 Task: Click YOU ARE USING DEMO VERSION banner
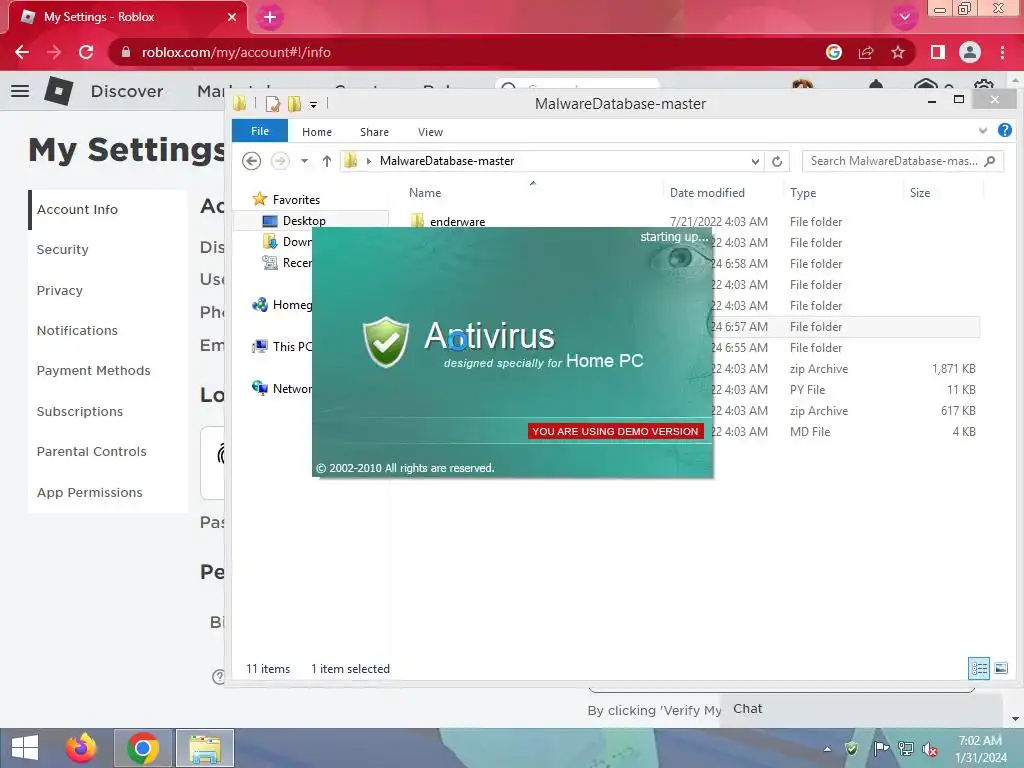pyautogui.click(x=615, y=432)
